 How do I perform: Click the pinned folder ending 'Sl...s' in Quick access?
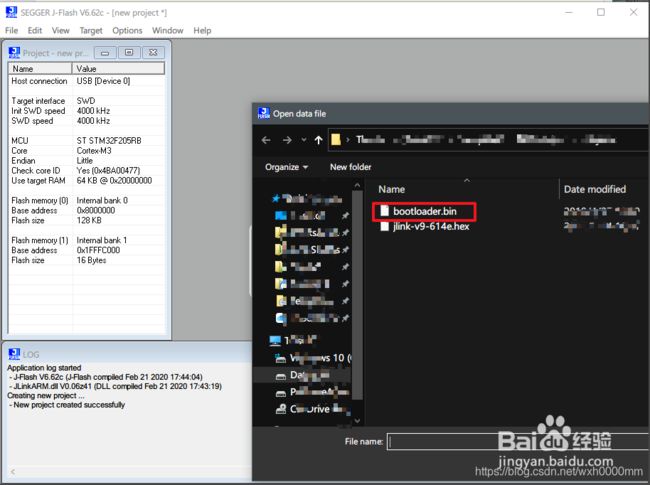312,250
